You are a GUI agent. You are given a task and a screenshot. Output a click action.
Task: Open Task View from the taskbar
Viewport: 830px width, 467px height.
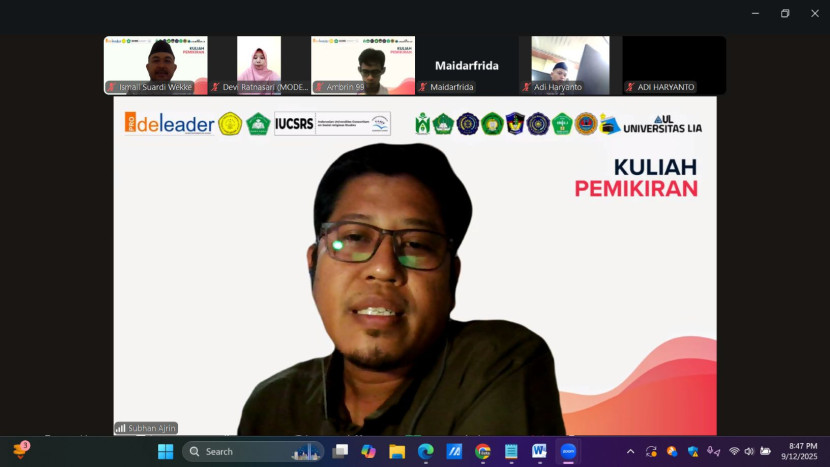341,451
